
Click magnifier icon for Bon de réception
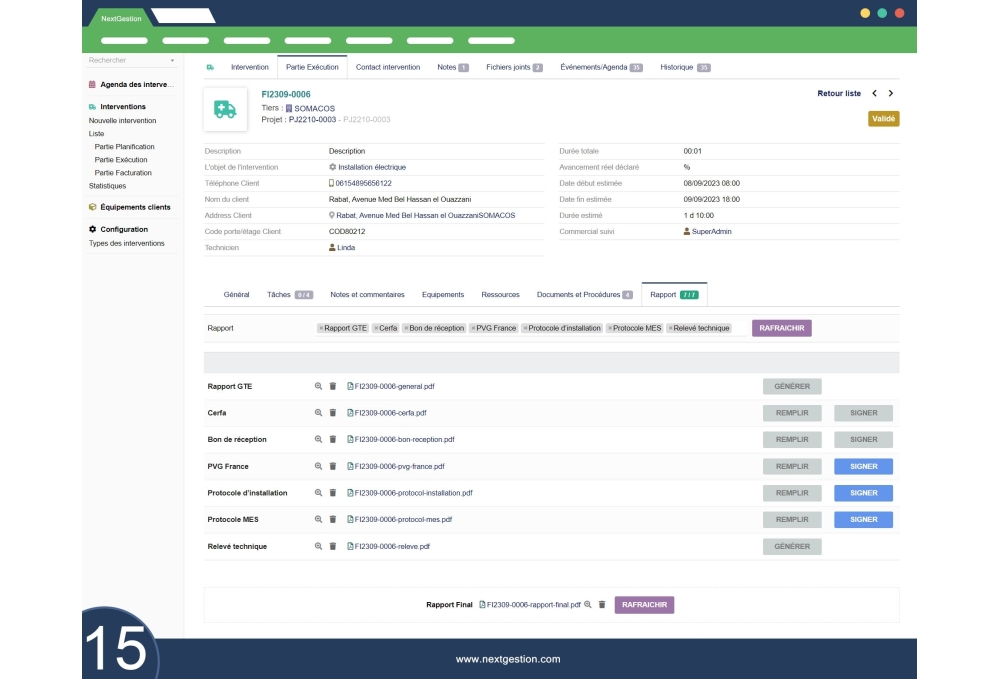[x=319, y=440]
